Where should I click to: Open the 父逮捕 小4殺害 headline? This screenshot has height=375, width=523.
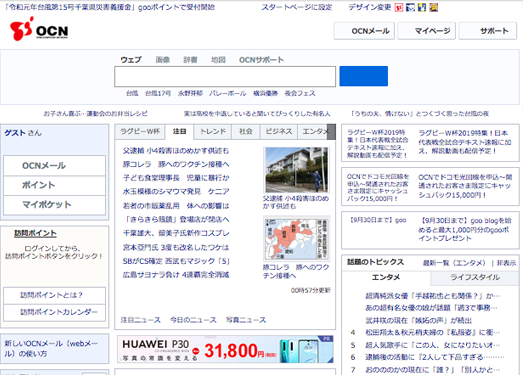[x=176, y=151]
